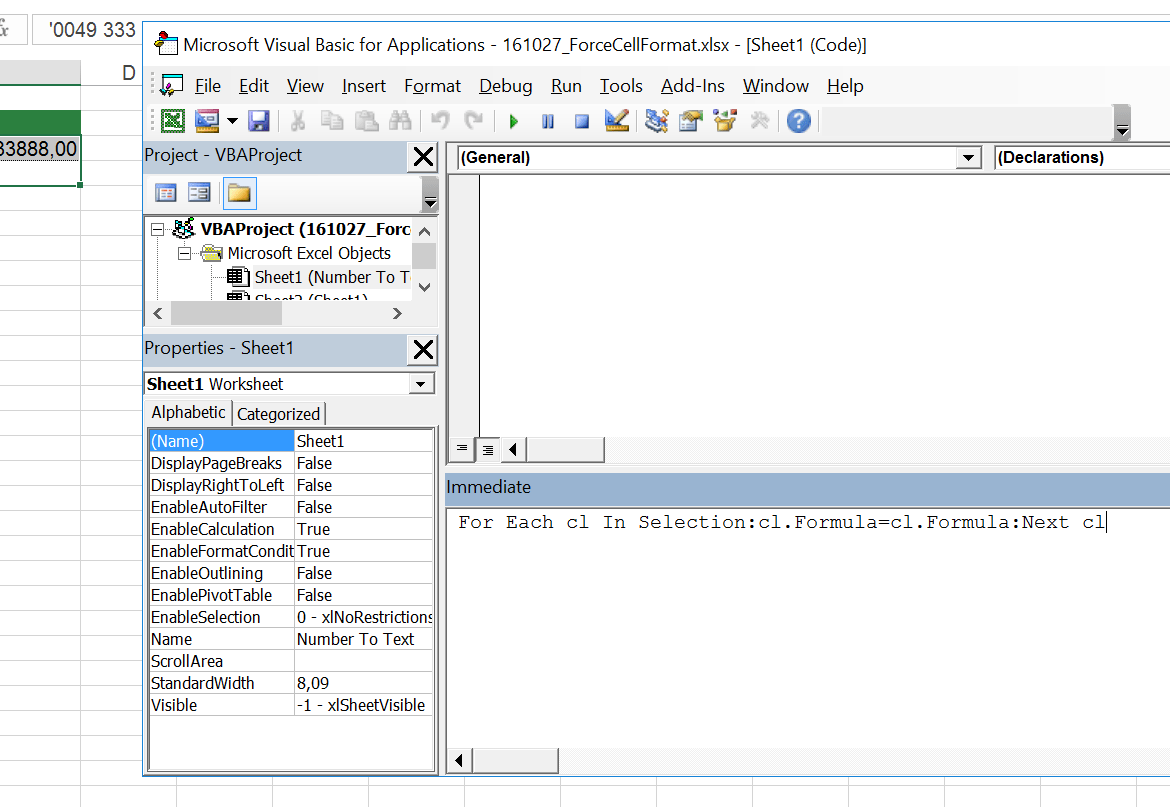Open the Sheet1 Worksheet object dropdown
This screenshot has width=1170, height=807.
(x=421, y=384)
